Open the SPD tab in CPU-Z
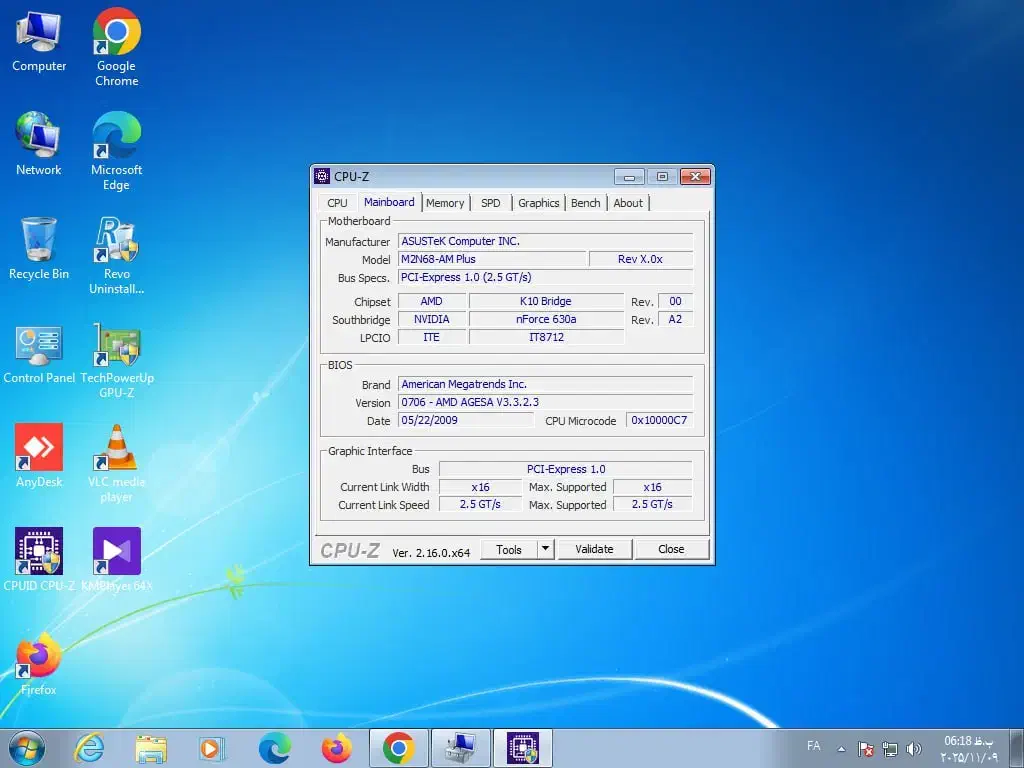This screenshot has width=1024, height=768. pos(490,203)
